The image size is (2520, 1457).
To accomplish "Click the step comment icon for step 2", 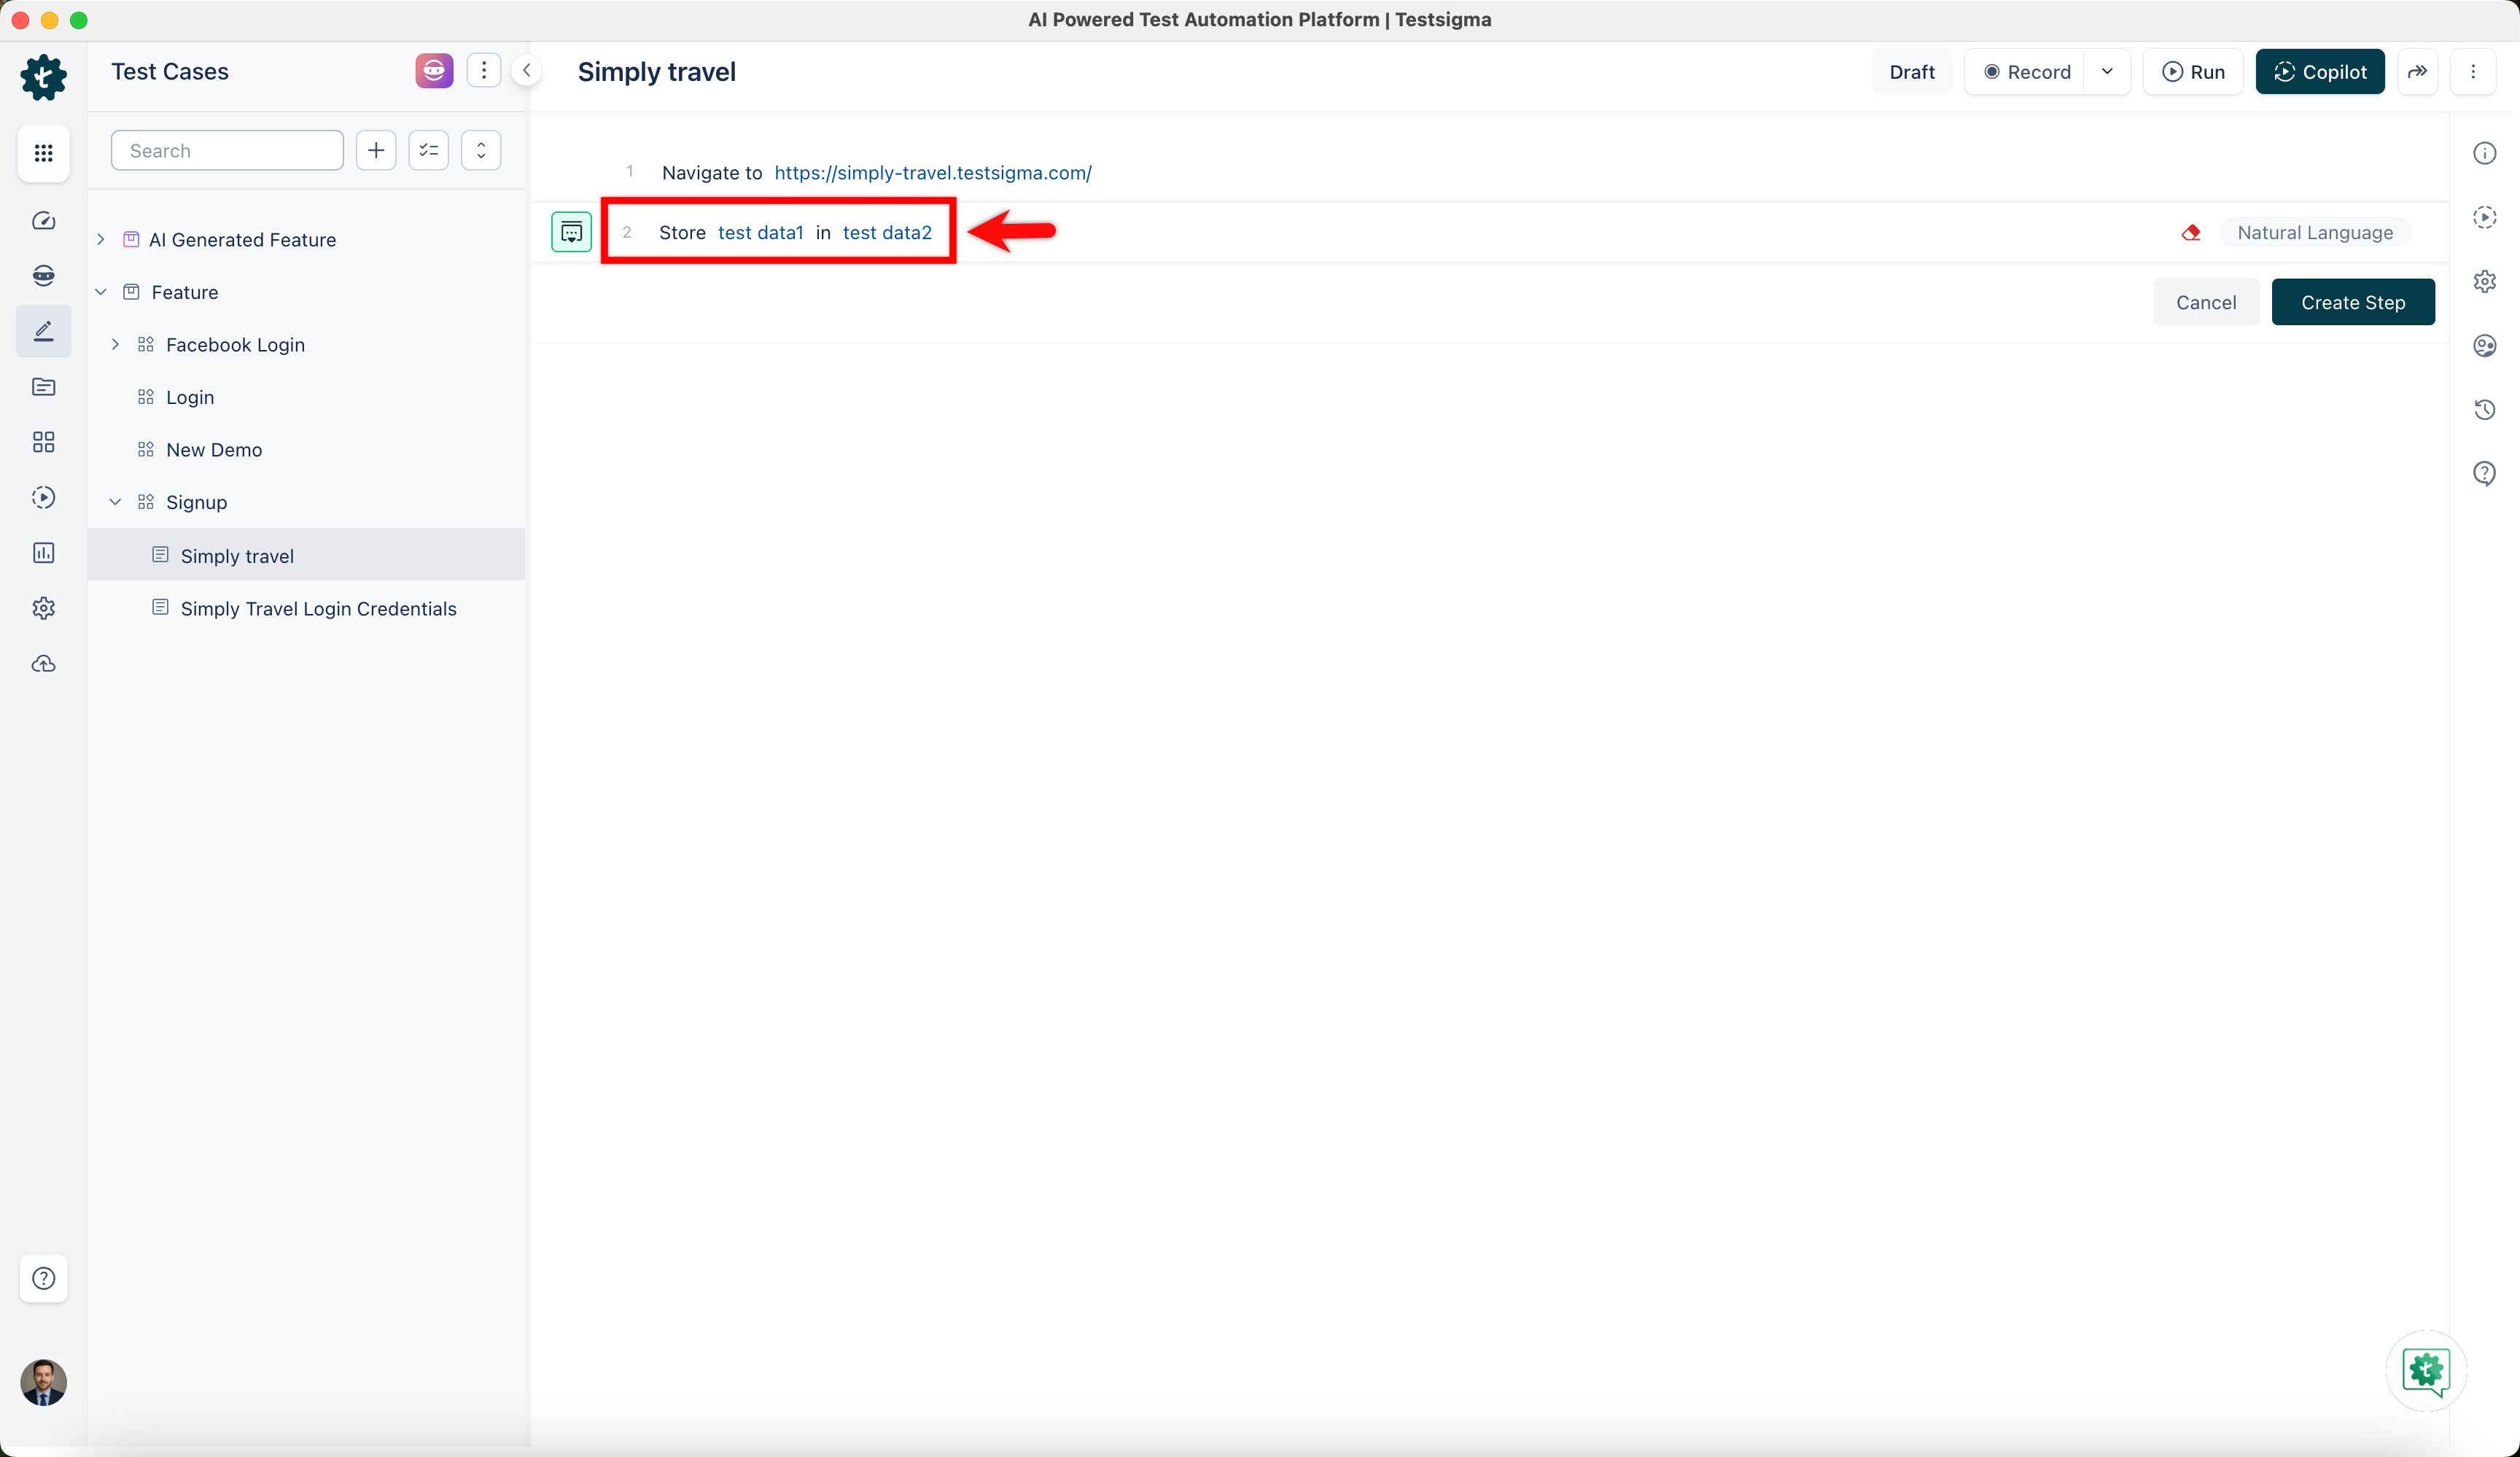I will point(571,233).
